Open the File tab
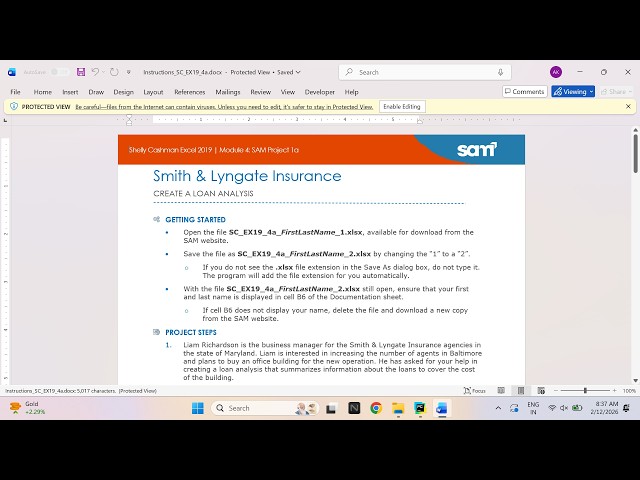 pyautogui.click(x=16, y=92)
